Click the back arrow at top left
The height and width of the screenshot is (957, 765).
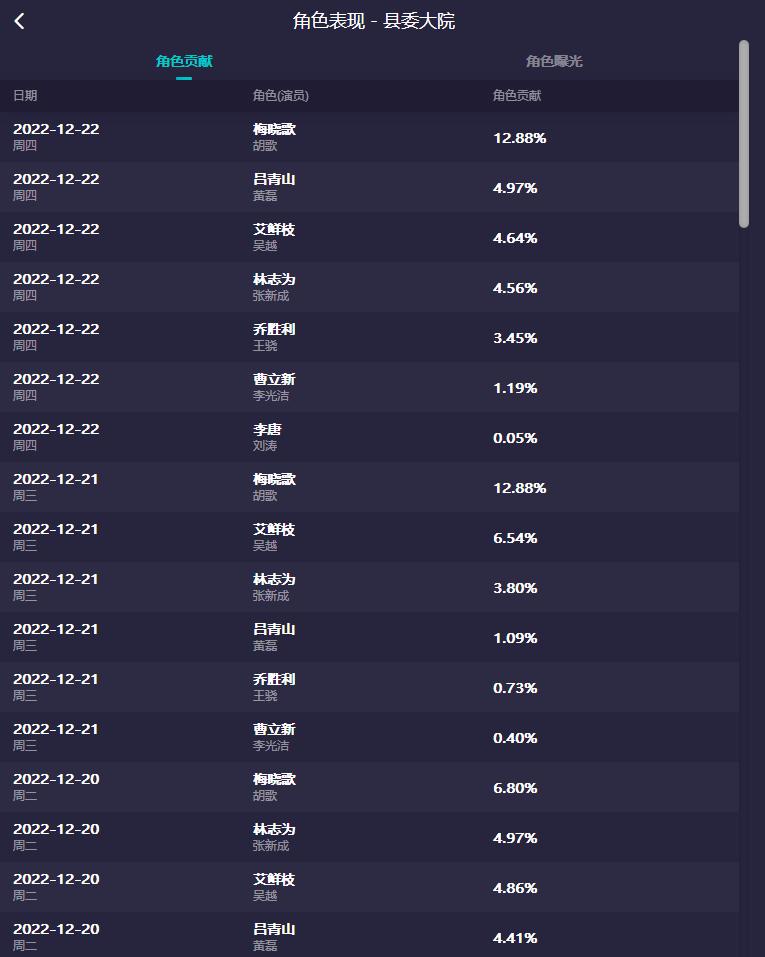point(20,20)
